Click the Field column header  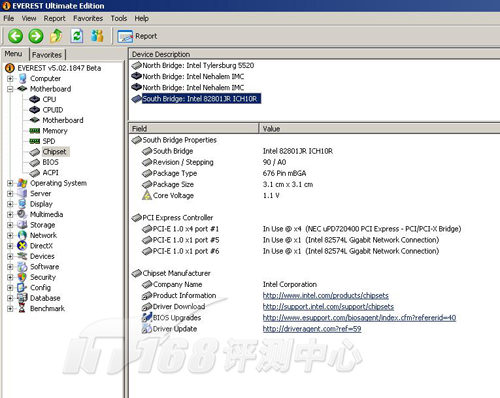tap(194, 129)
